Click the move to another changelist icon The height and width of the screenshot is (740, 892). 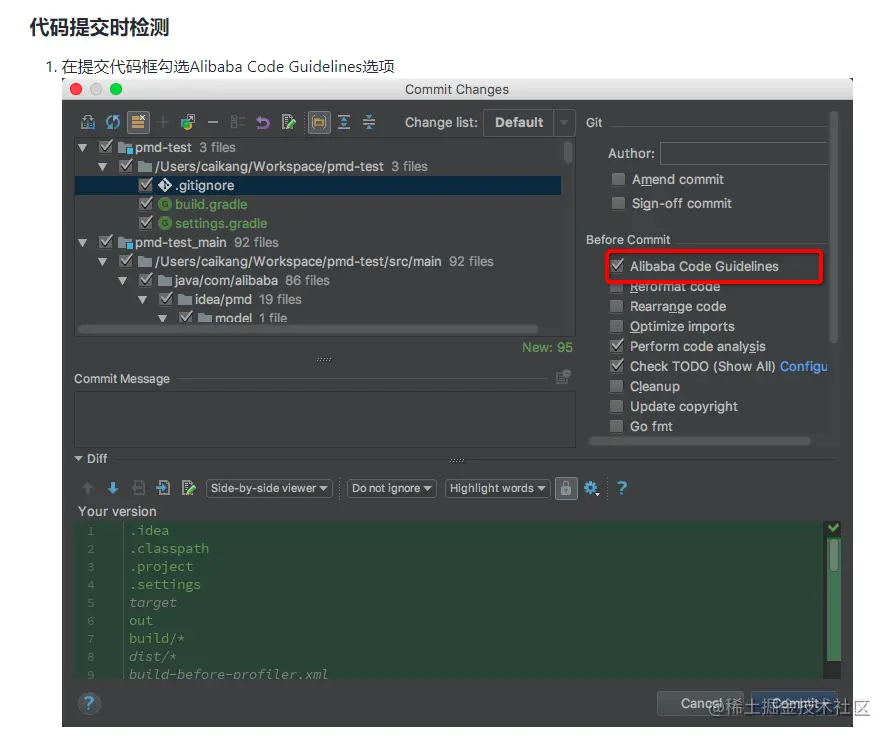(188, 122)
